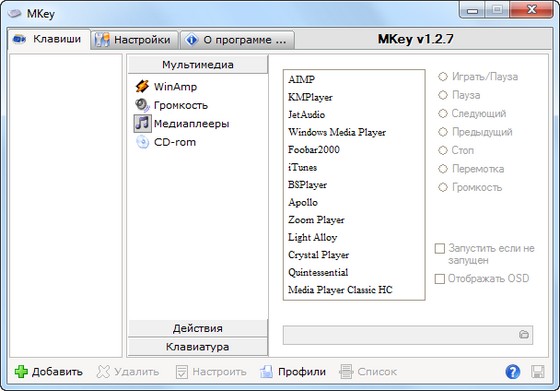
Task: Select the Громкость radio button
Action: point(443,187)
